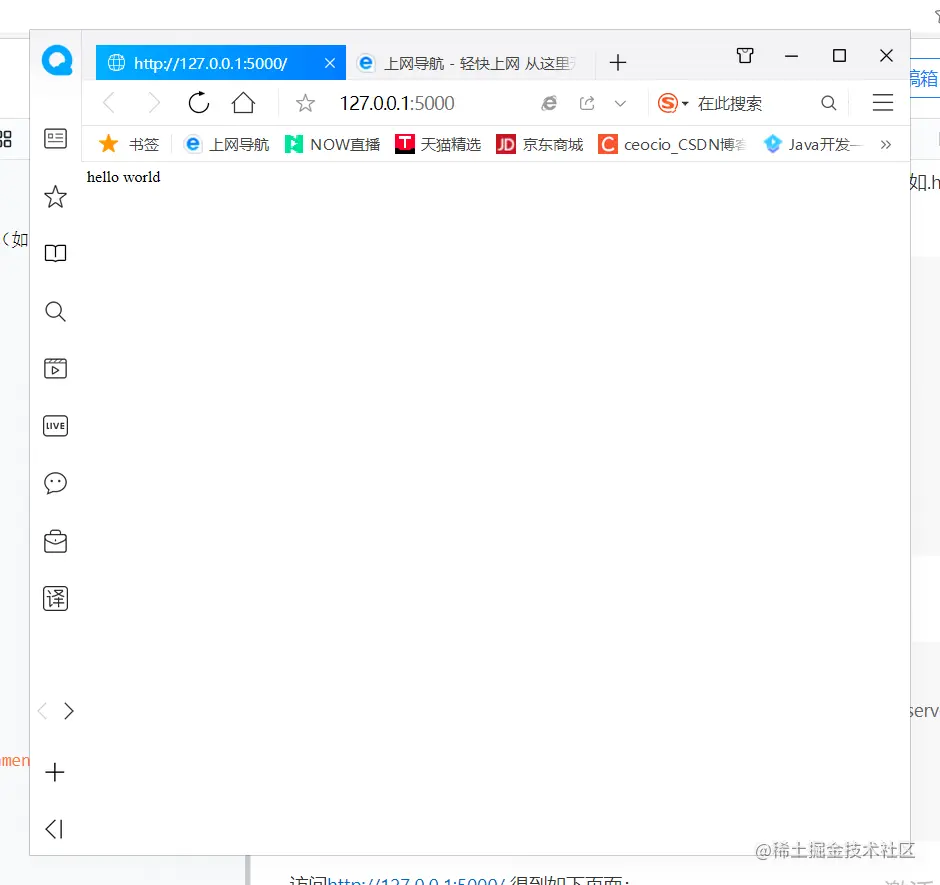Open the 天猫精选 bookmark
Image resolution: width=940 pixels, height=885 pixels.
[438, 144]
